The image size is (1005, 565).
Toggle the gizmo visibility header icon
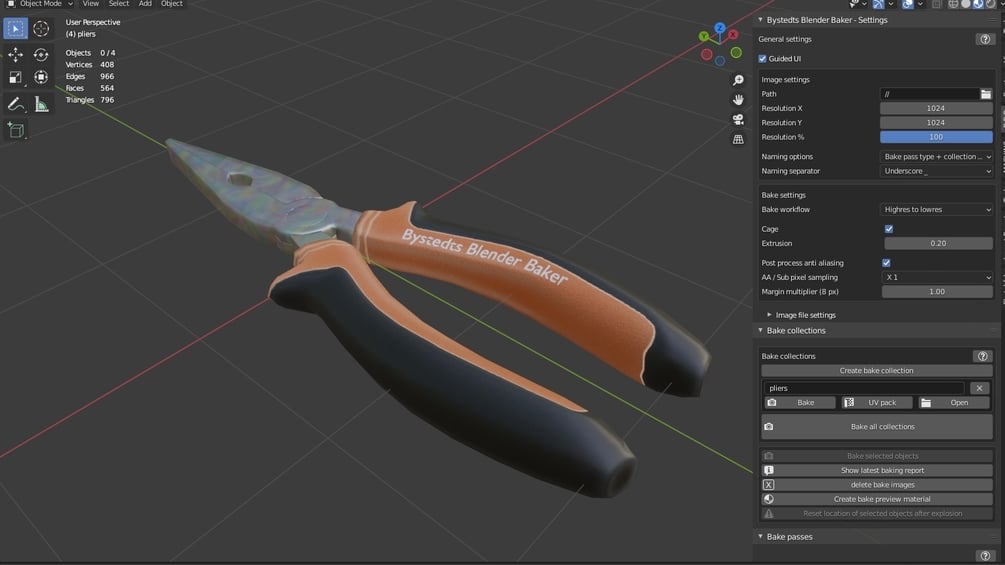pos(879,4)
